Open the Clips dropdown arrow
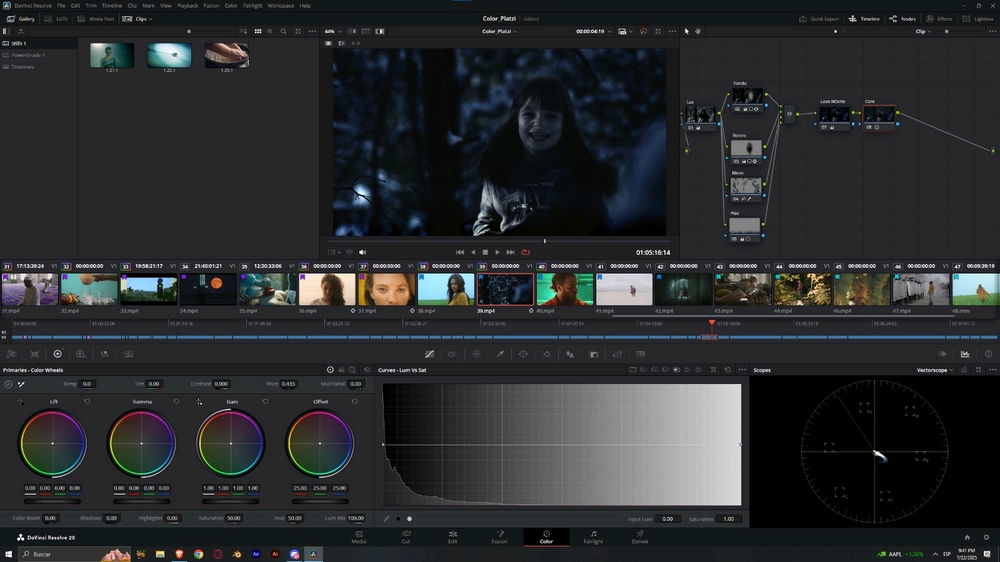Image resolution: width=1000 pixels, height=562 pixels. click(151, 19)
